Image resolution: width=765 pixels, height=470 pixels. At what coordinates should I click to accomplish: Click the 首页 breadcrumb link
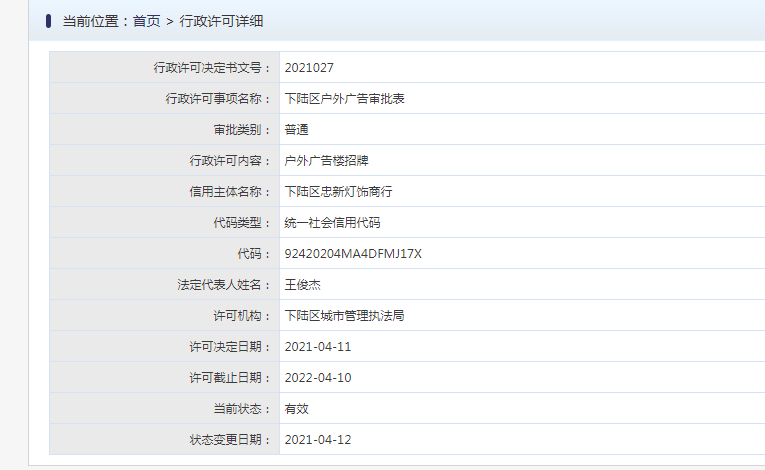coord(146,21)
